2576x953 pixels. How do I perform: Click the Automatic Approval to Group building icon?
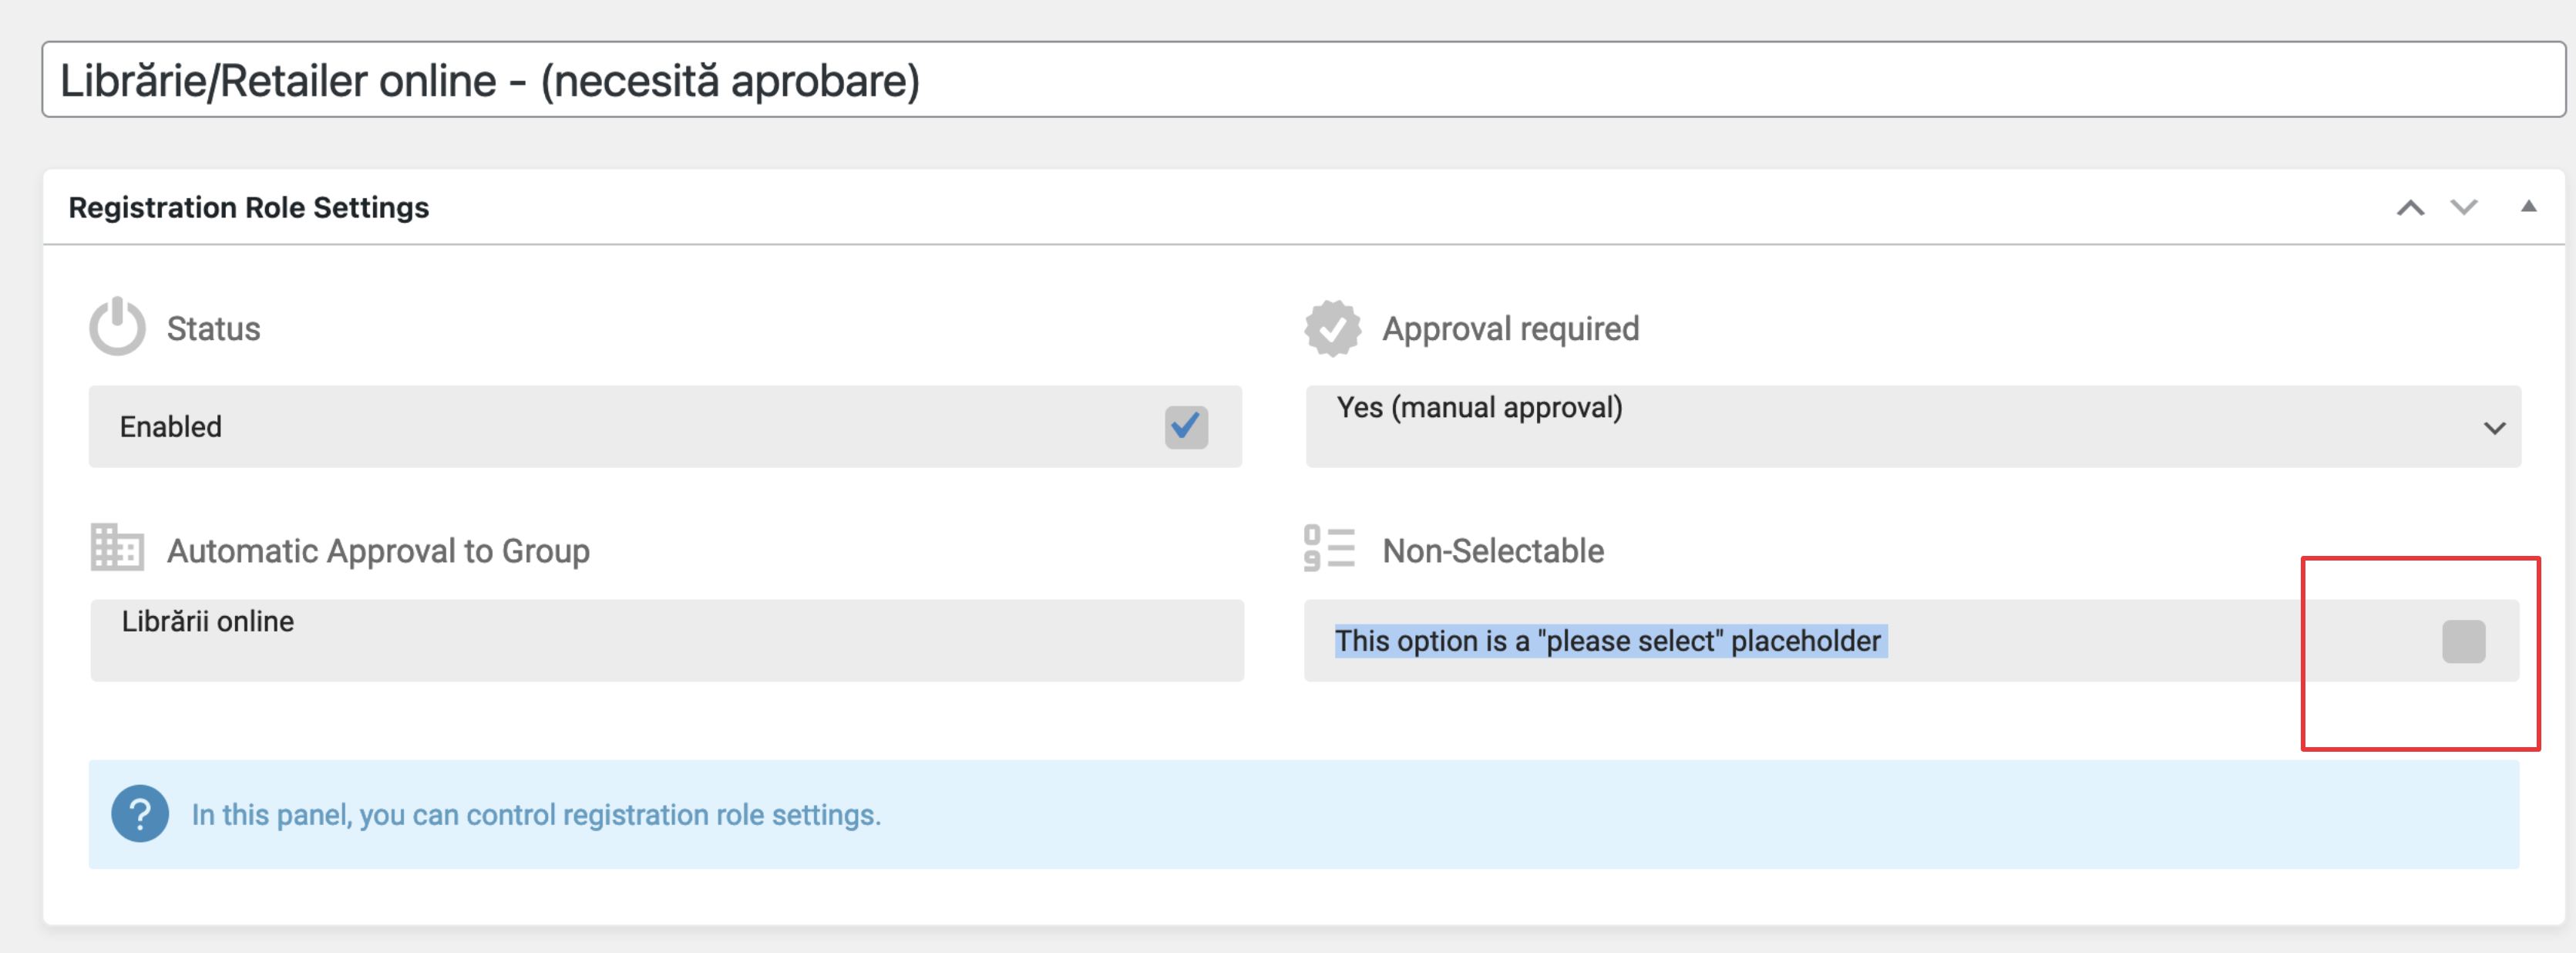[117, 547]
